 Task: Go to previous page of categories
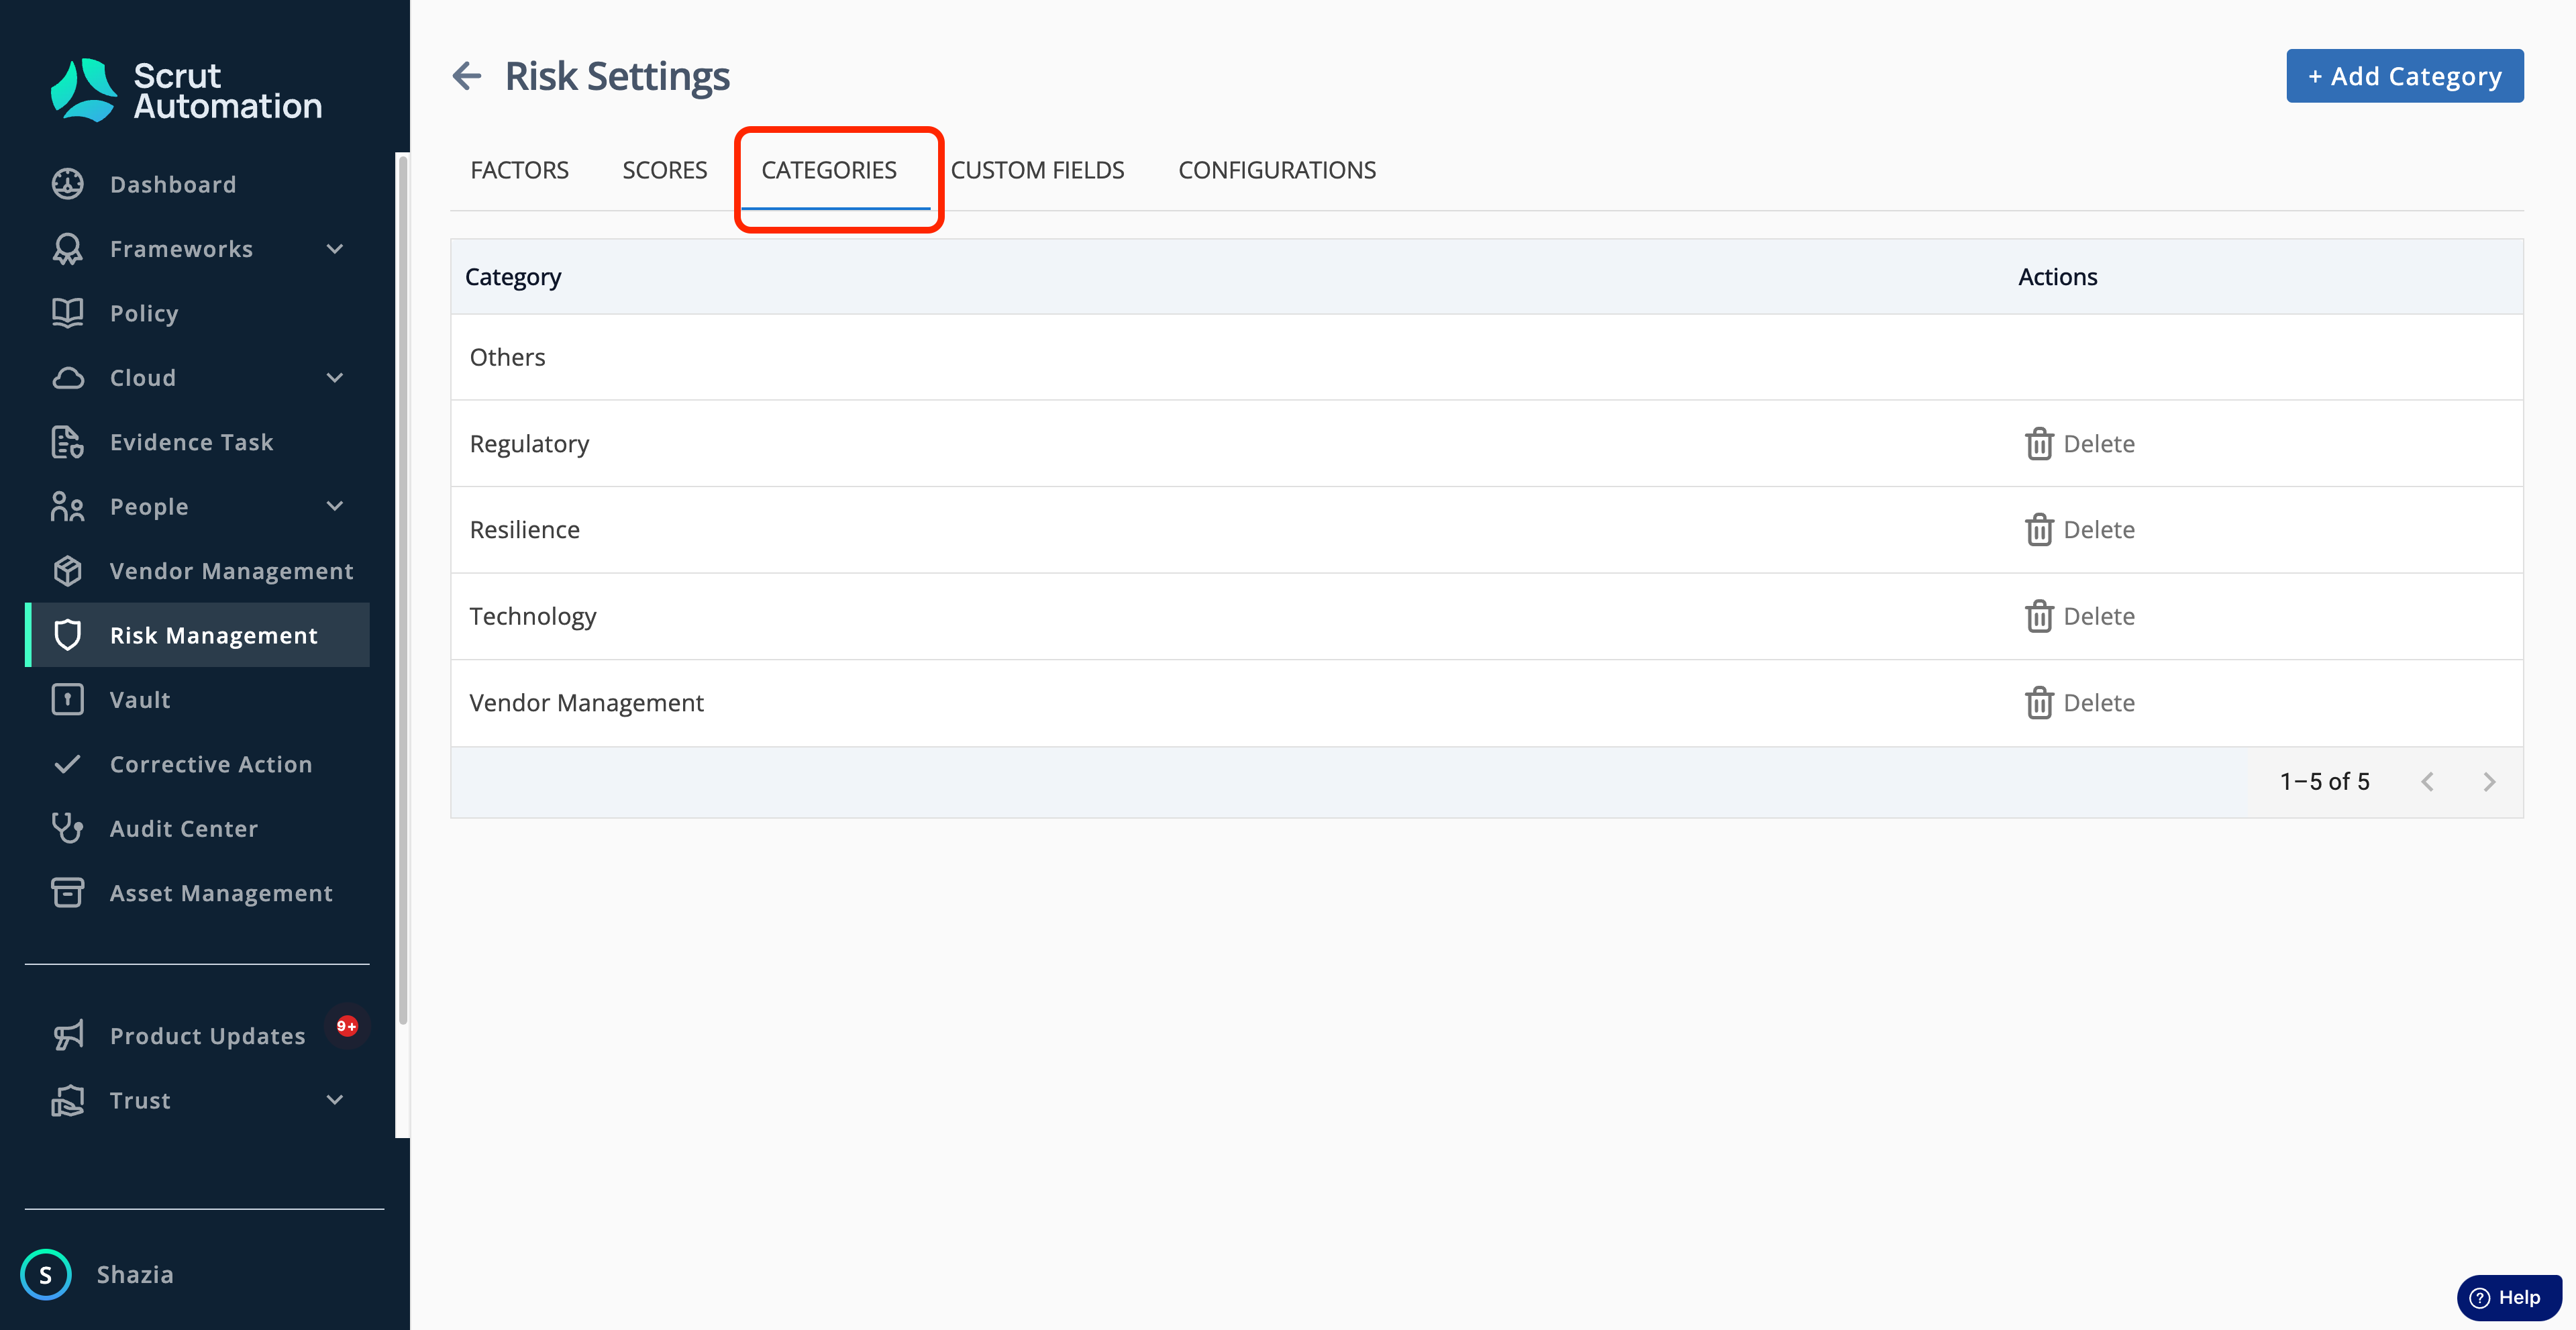pos(2427,782)
